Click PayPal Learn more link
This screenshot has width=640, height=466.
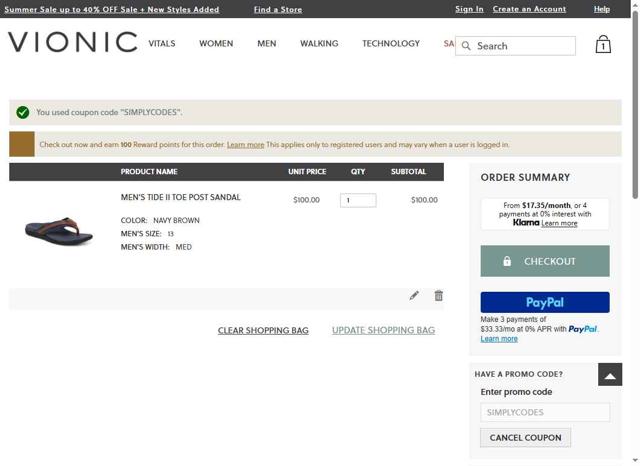coord(499,339)
